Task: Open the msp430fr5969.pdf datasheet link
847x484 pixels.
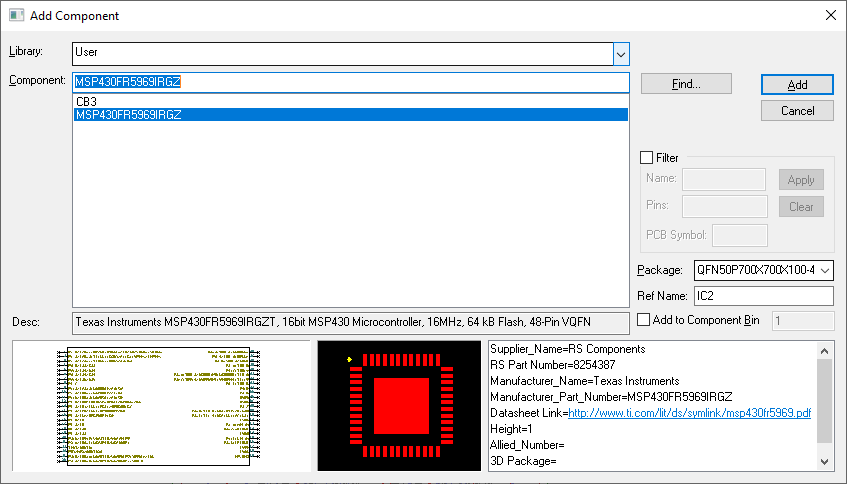Action: (x=690, y=413)
